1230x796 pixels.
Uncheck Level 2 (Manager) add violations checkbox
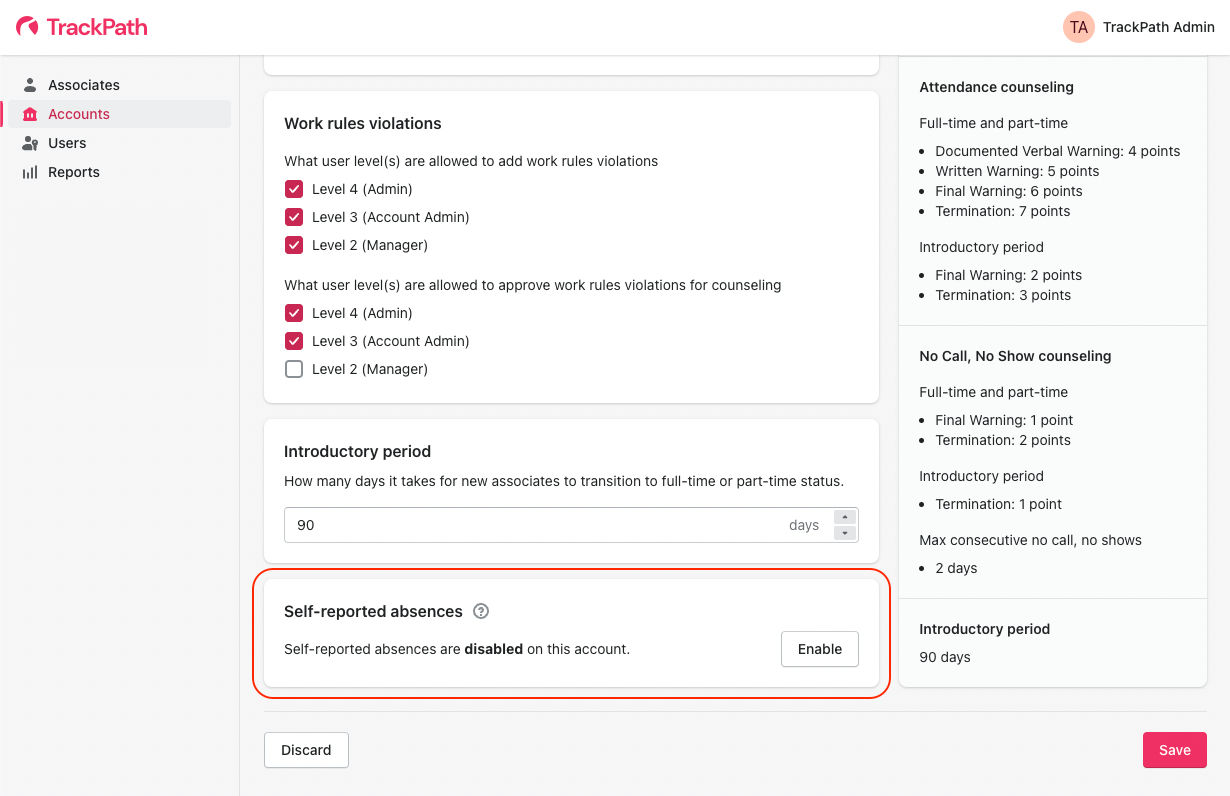(294, 244)
